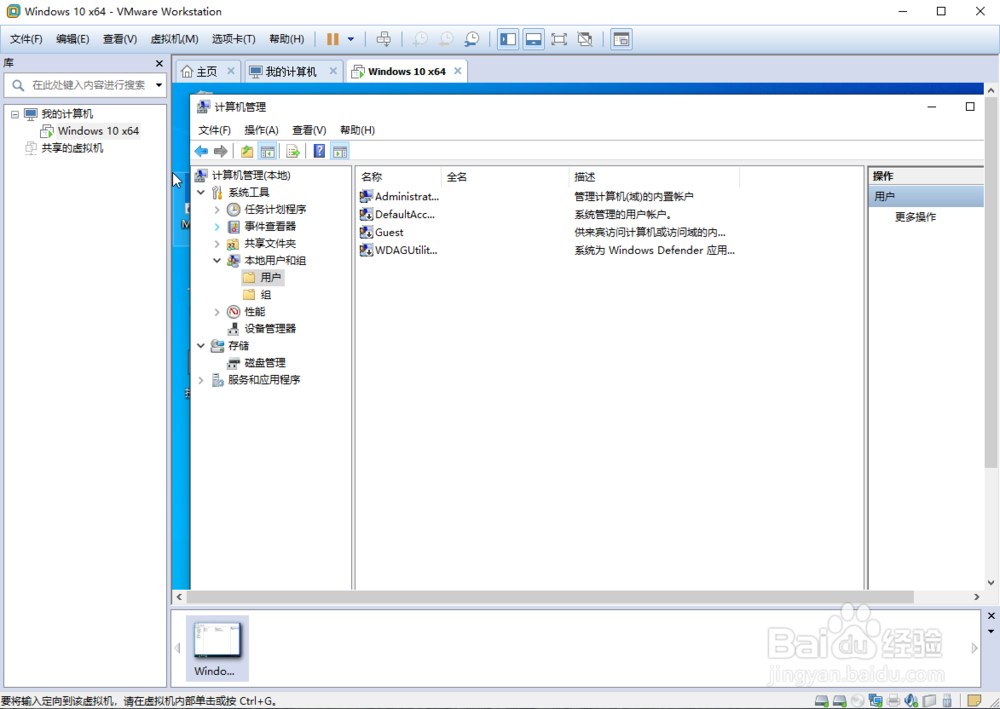This screenshot has width=1000, height=709.
Task: Open 文件(F) menu in 计算机管理
Action: pos(214,130)
